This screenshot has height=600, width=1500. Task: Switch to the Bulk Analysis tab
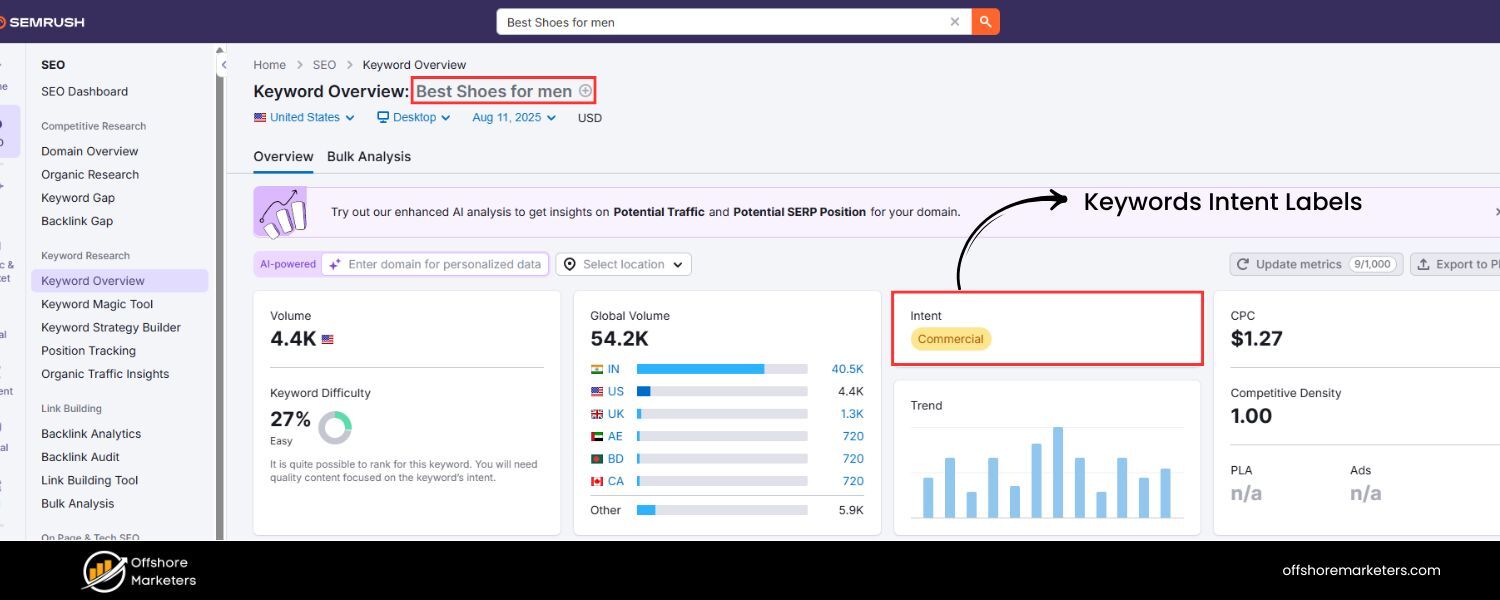click(368, 156)
